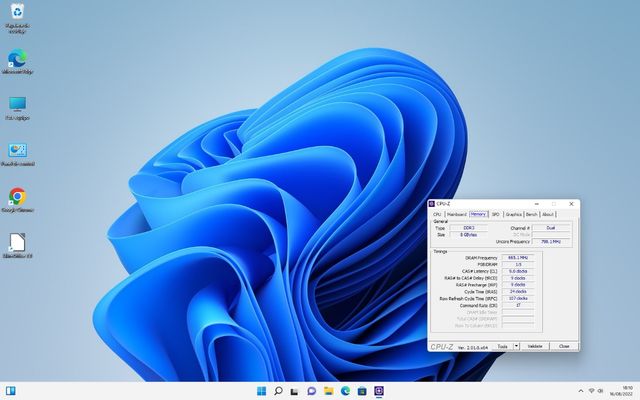
Task: Open the Bench tab
Action: 531,214
